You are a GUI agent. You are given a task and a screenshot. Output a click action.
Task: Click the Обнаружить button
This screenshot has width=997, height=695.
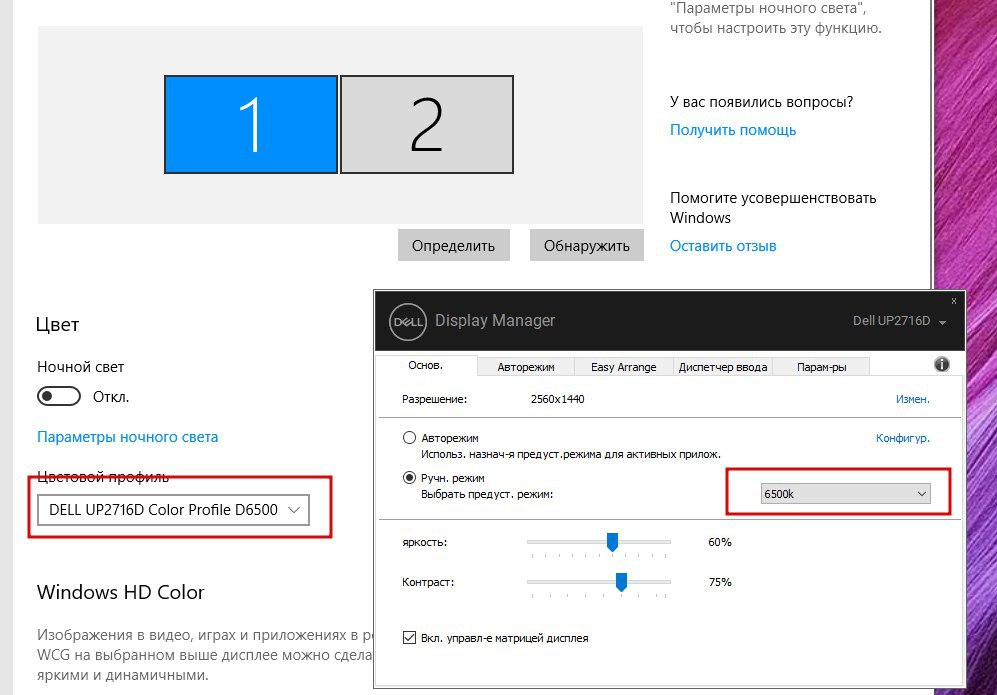[587, 245]
